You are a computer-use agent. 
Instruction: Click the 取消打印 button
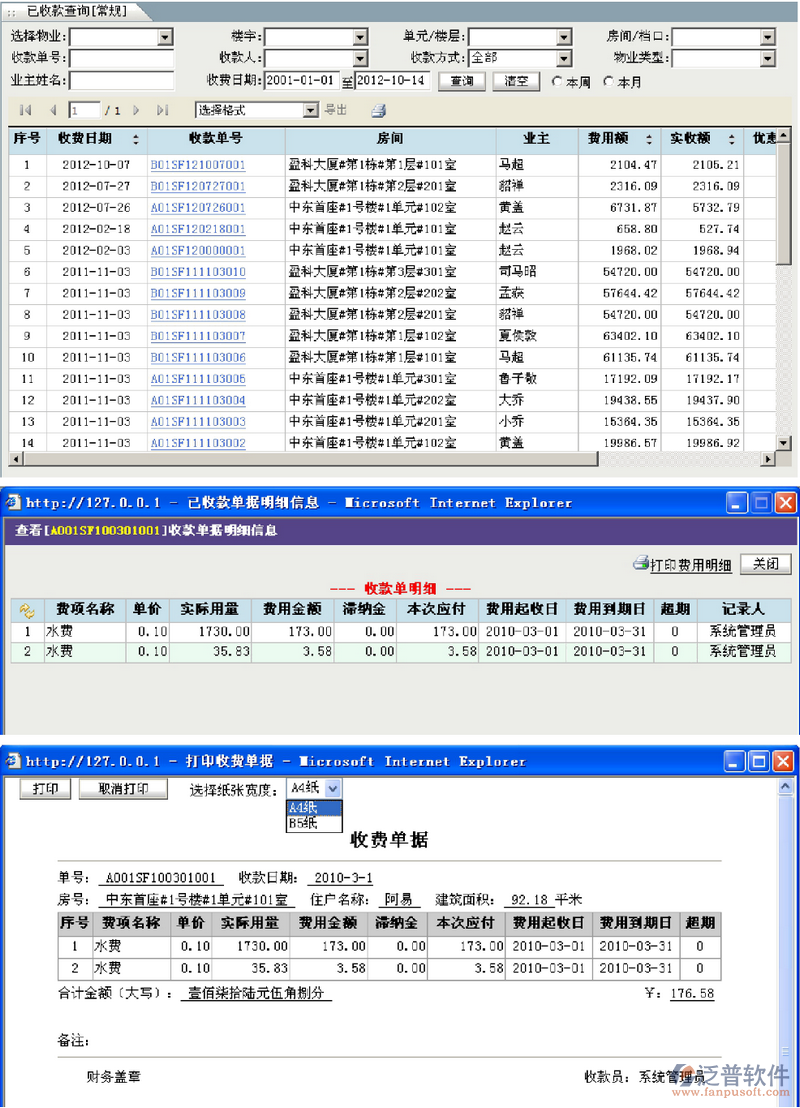[124, 789]
